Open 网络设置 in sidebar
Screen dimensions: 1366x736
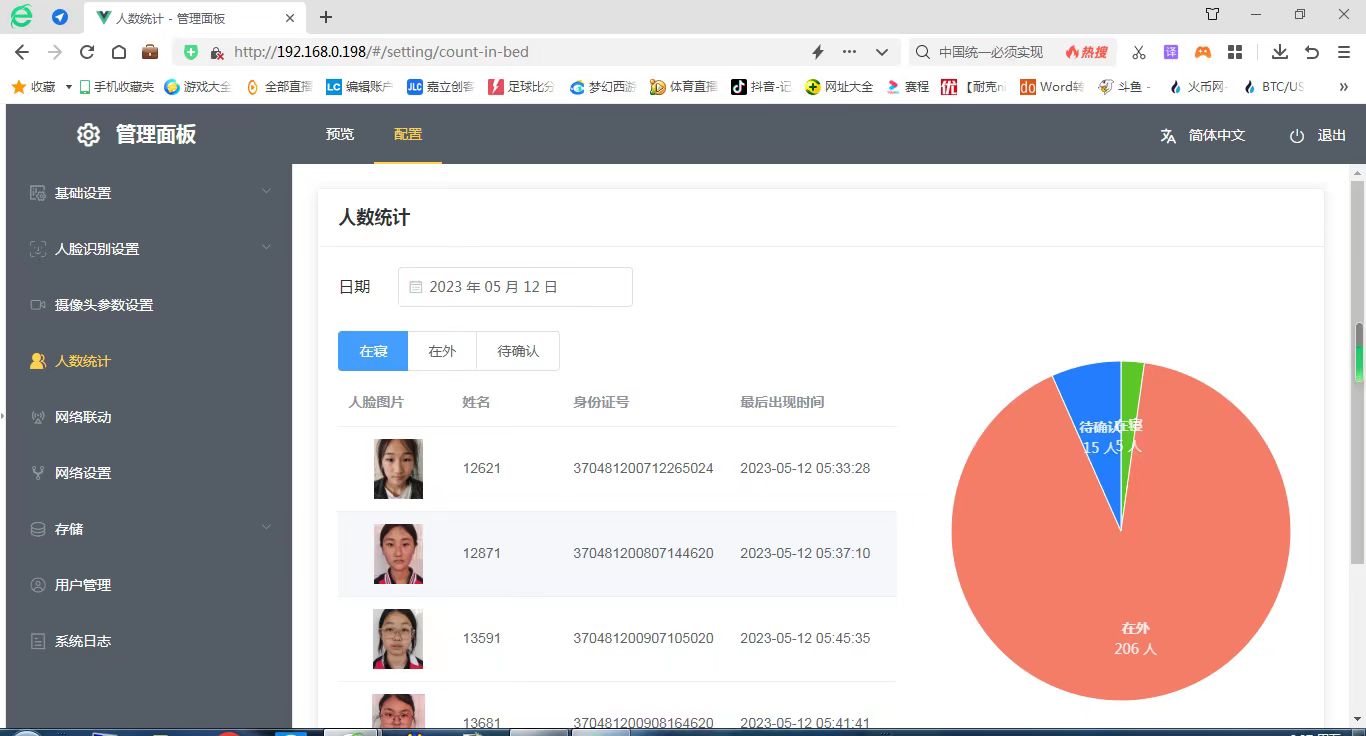tap(149, 473)
